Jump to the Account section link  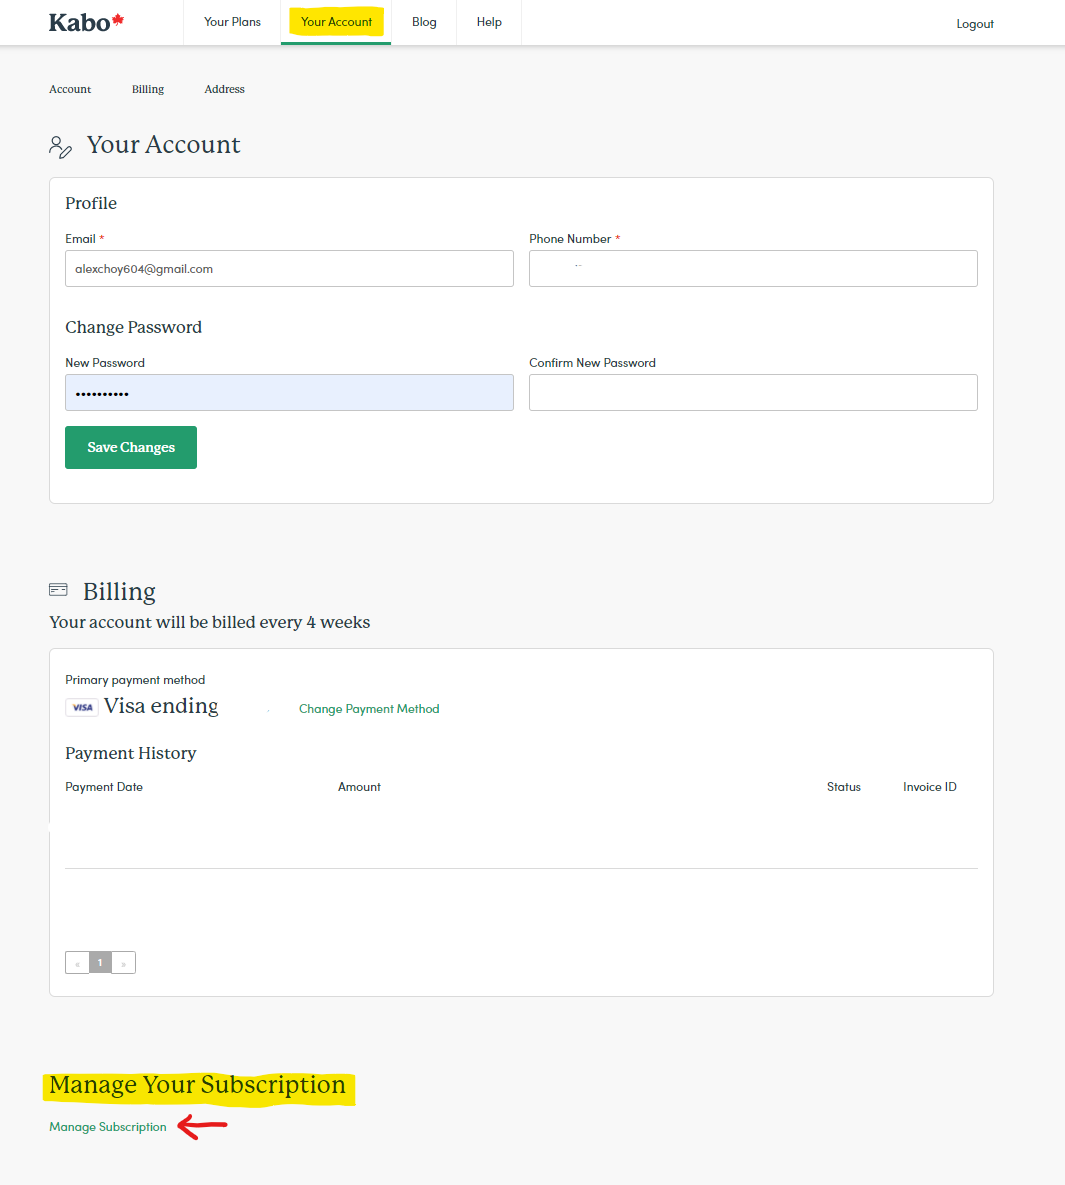(70, 89)
